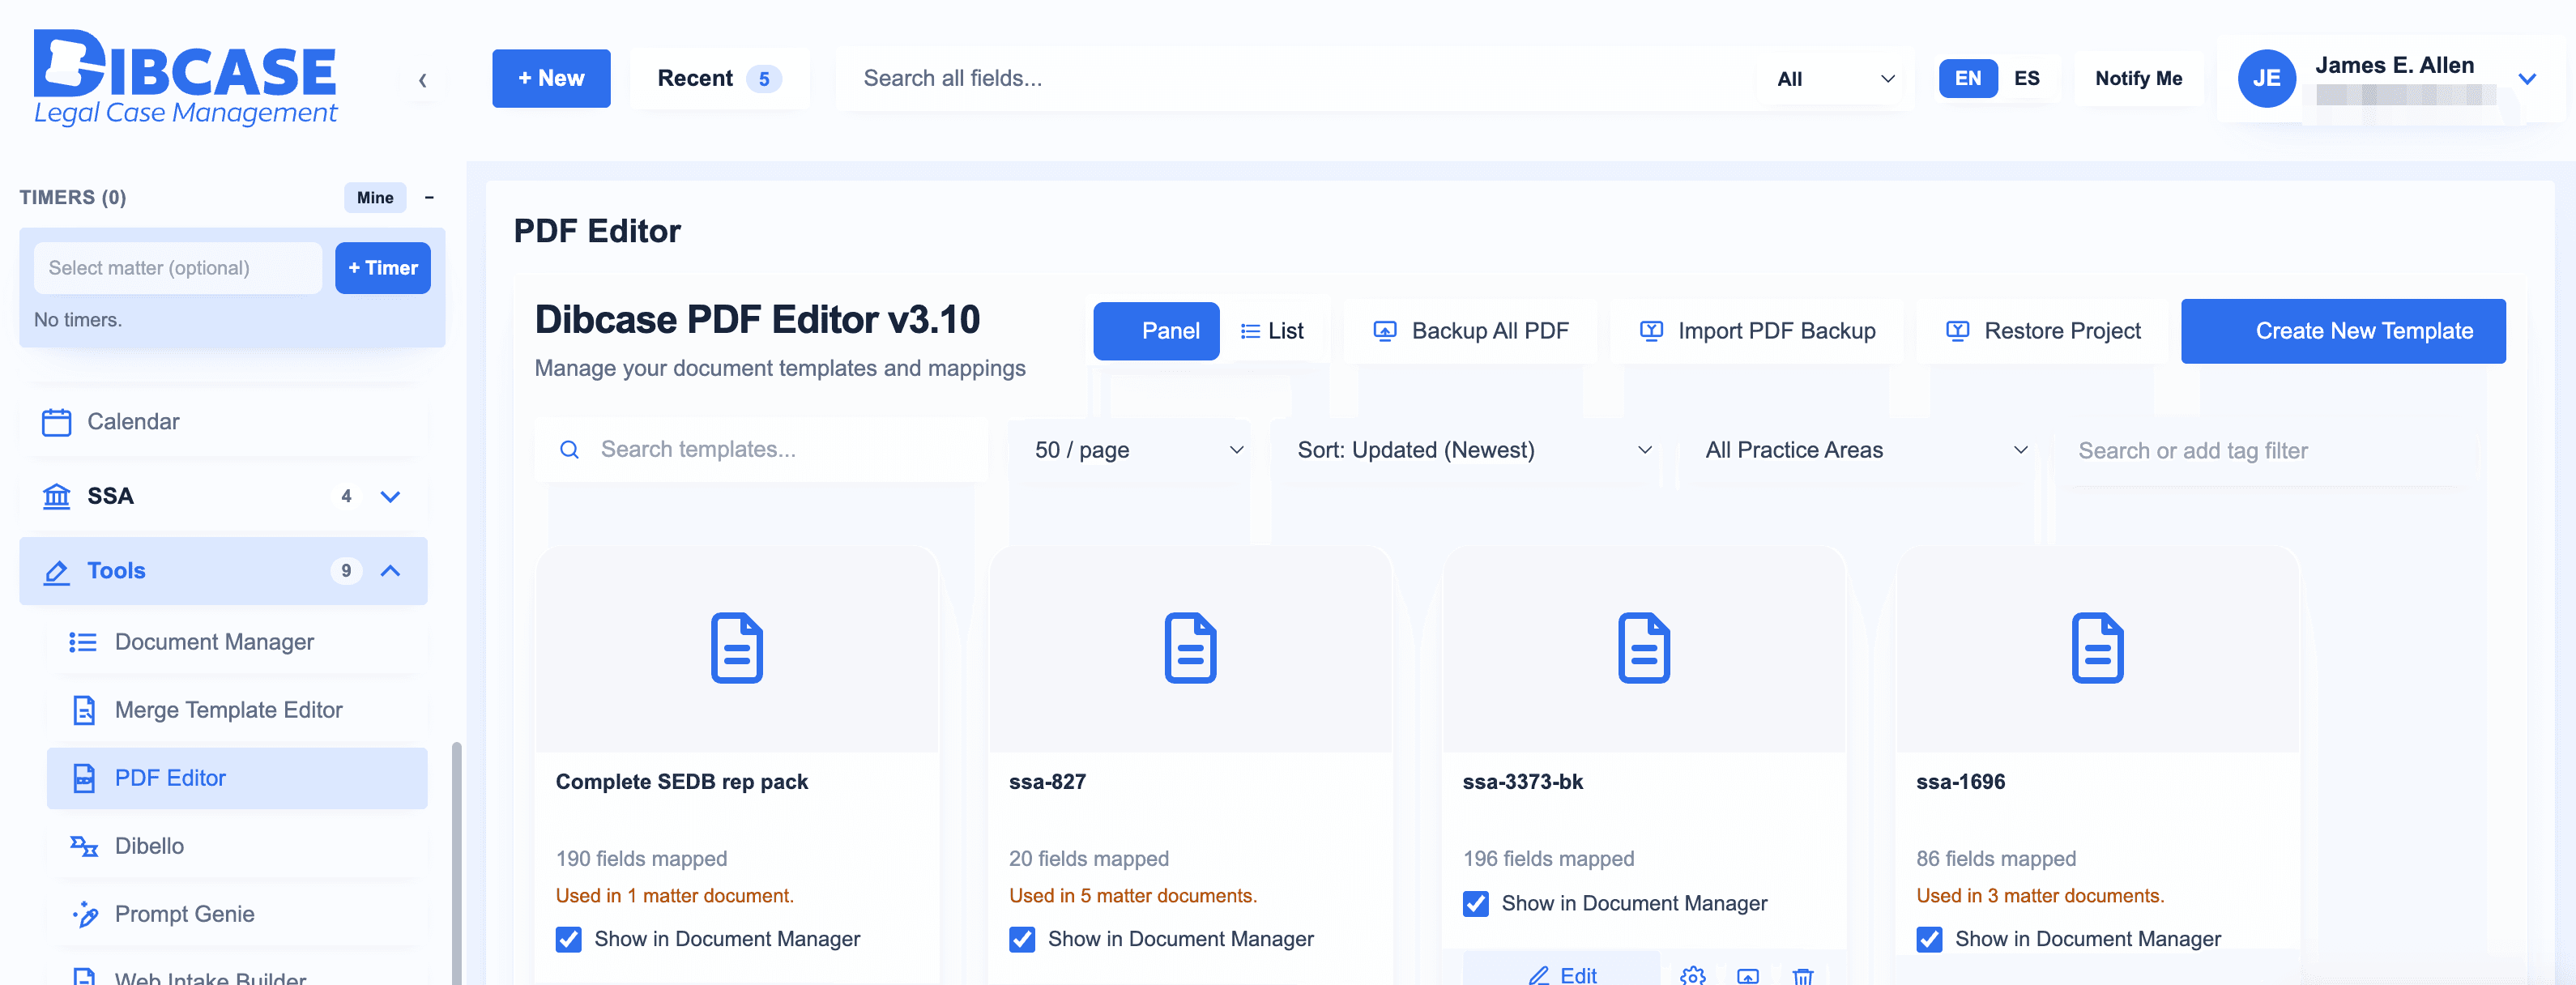Click the Search templates field

(762, 450)
